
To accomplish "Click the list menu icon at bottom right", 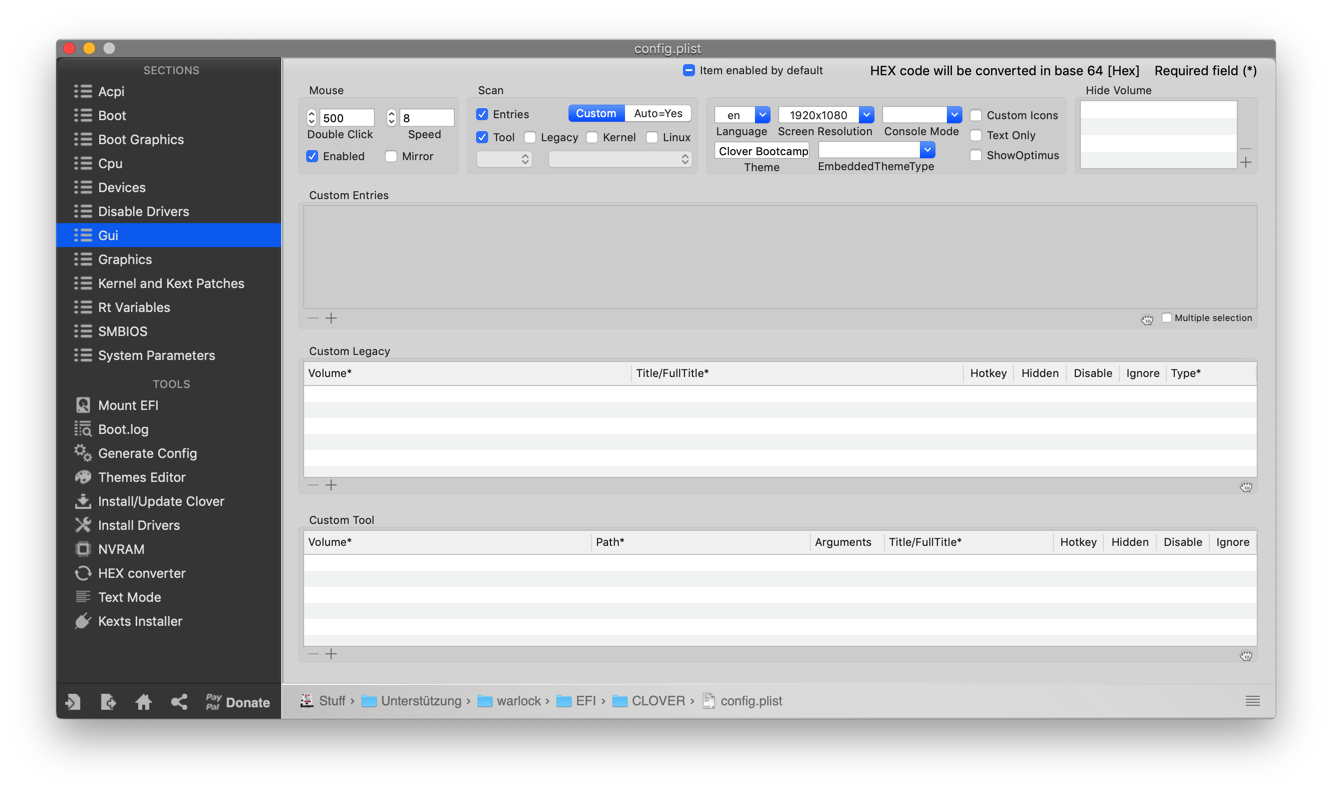I will (x=1252, y=701).
